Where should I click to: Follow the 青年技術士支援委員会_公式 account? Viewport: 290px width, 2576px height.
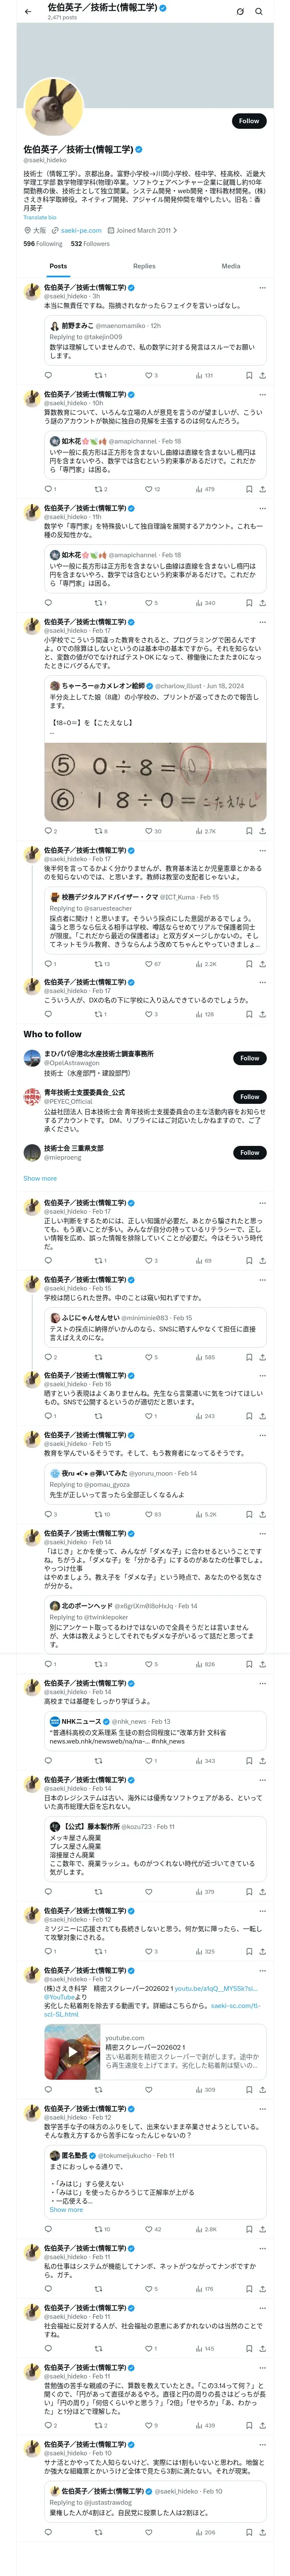click(x=249, y=1097)
